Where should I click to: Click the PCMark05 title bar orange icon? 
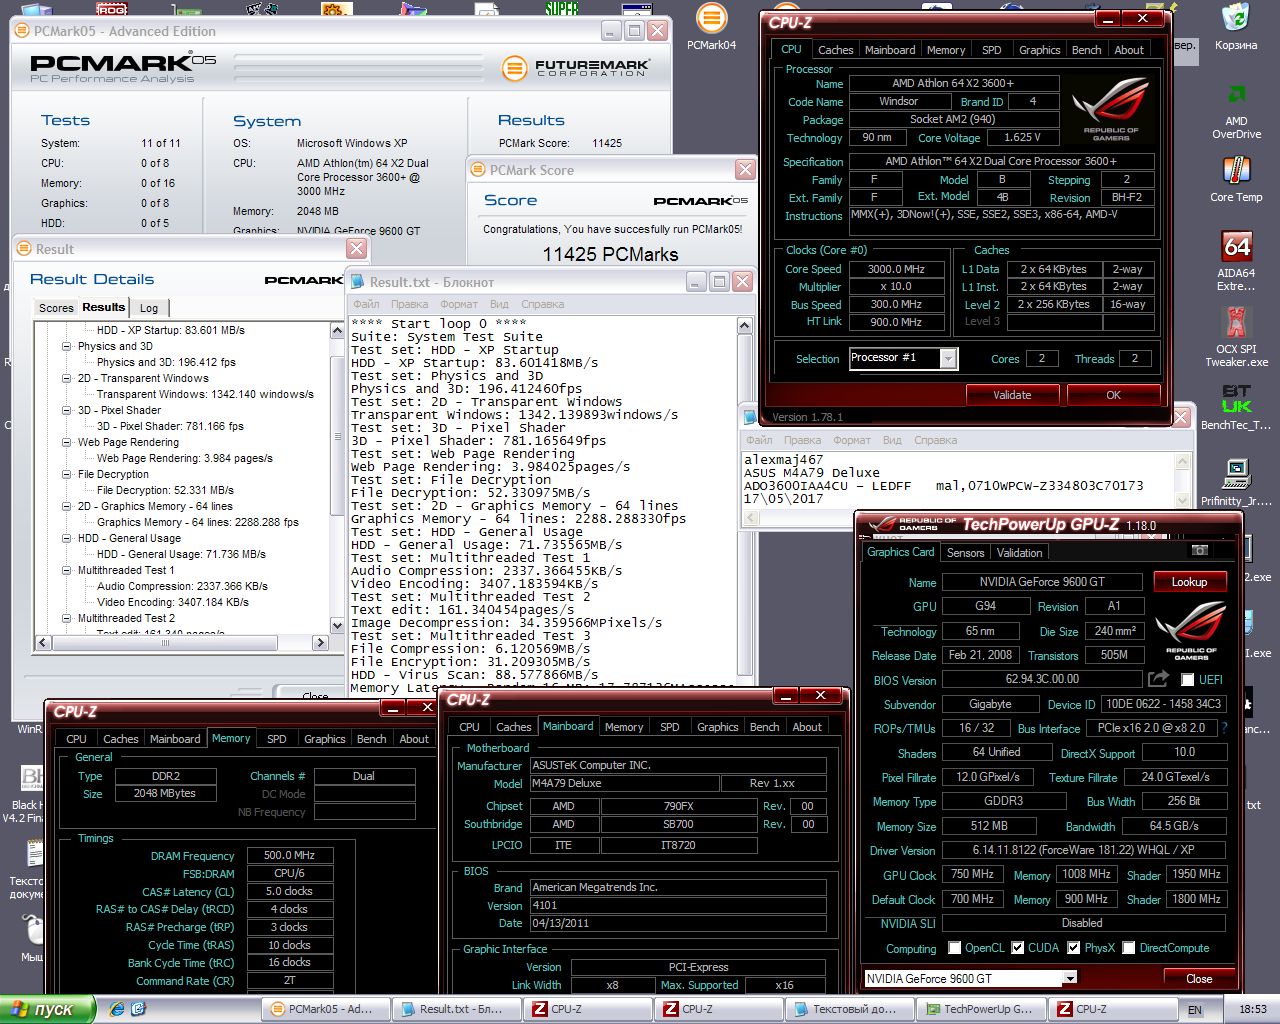[x=22, y=31]
